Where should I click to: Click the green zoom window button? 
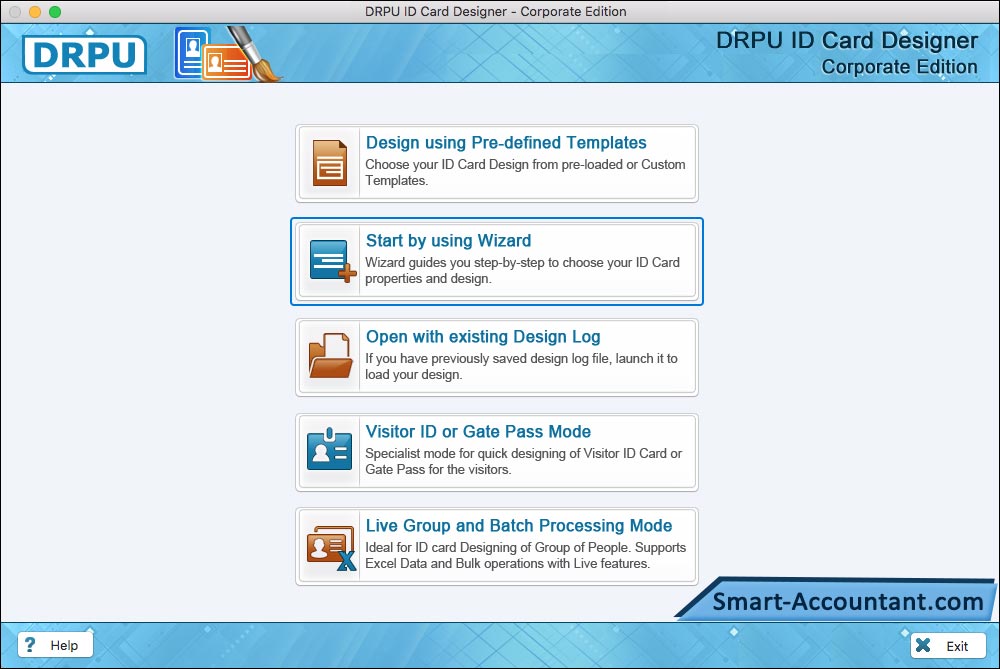pyautogui.click(x=55, y=11)
